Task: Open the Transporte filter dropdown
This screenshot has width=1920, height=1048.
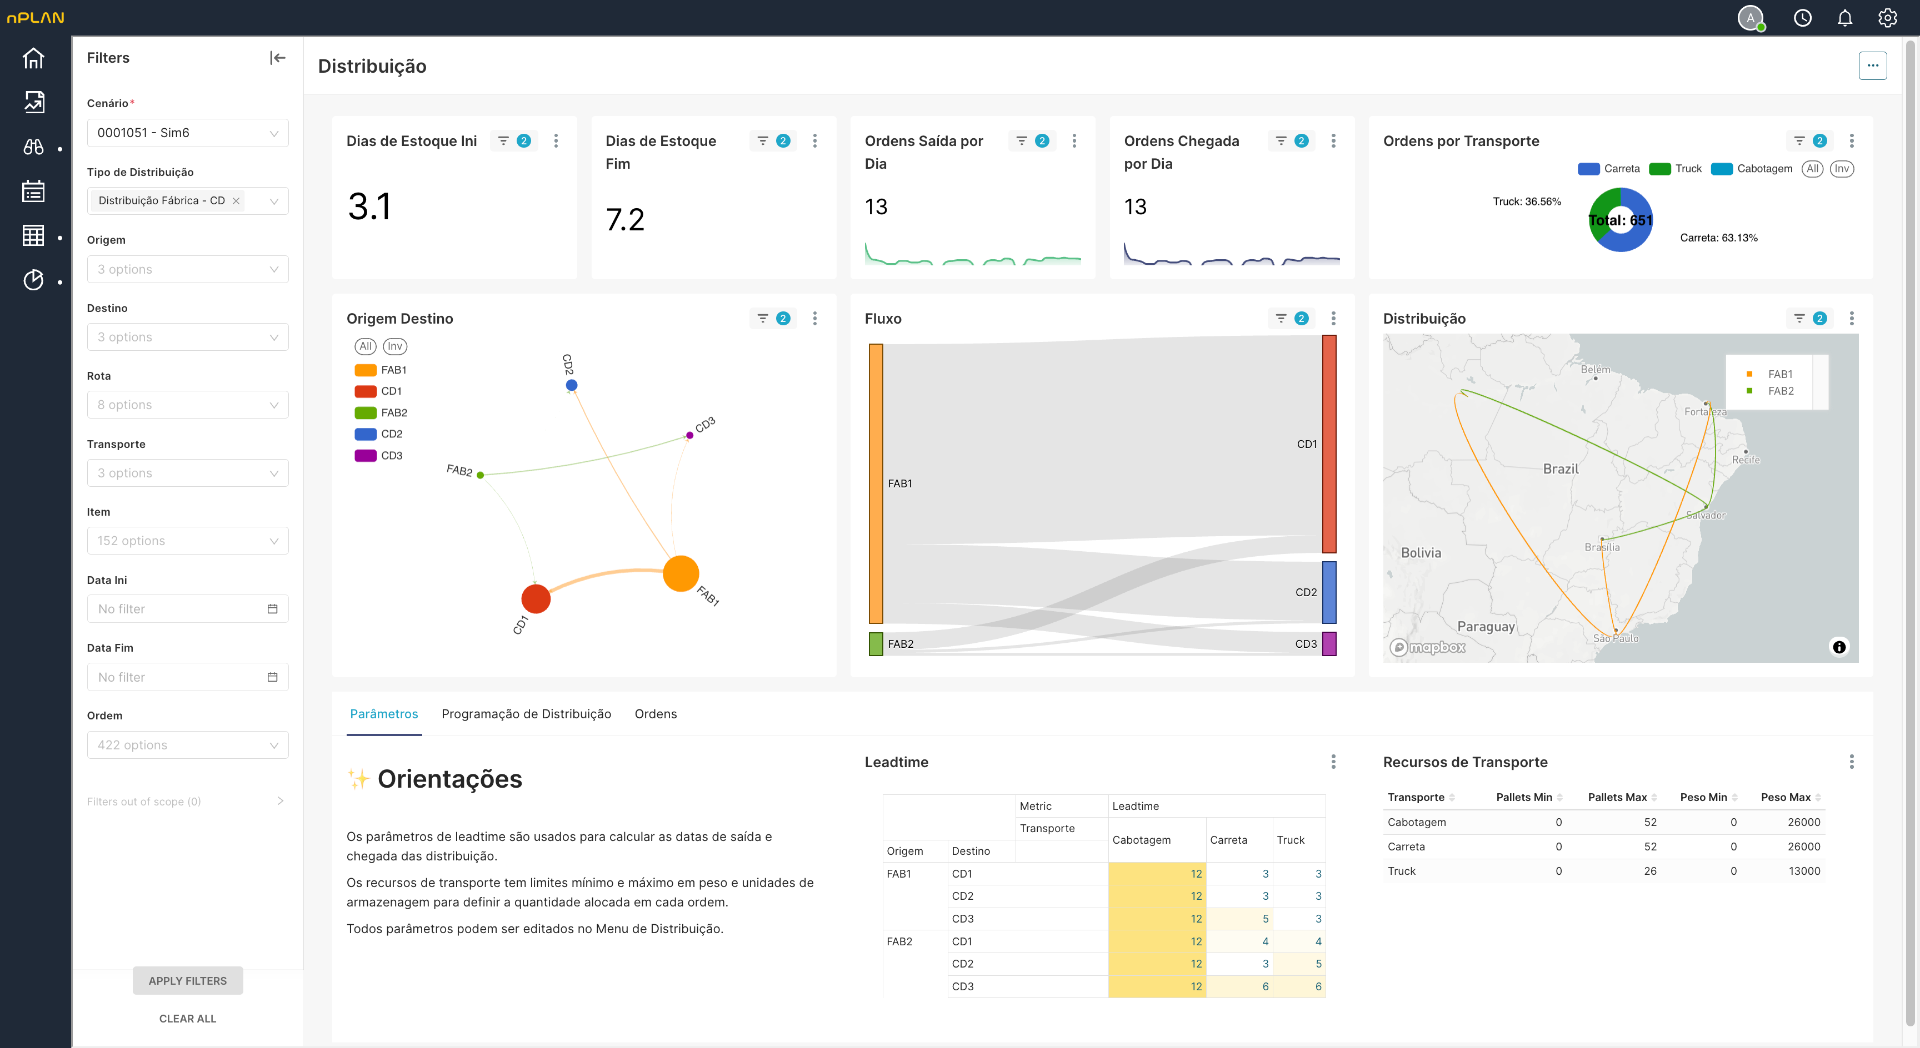Action: (x=188, y=473)
